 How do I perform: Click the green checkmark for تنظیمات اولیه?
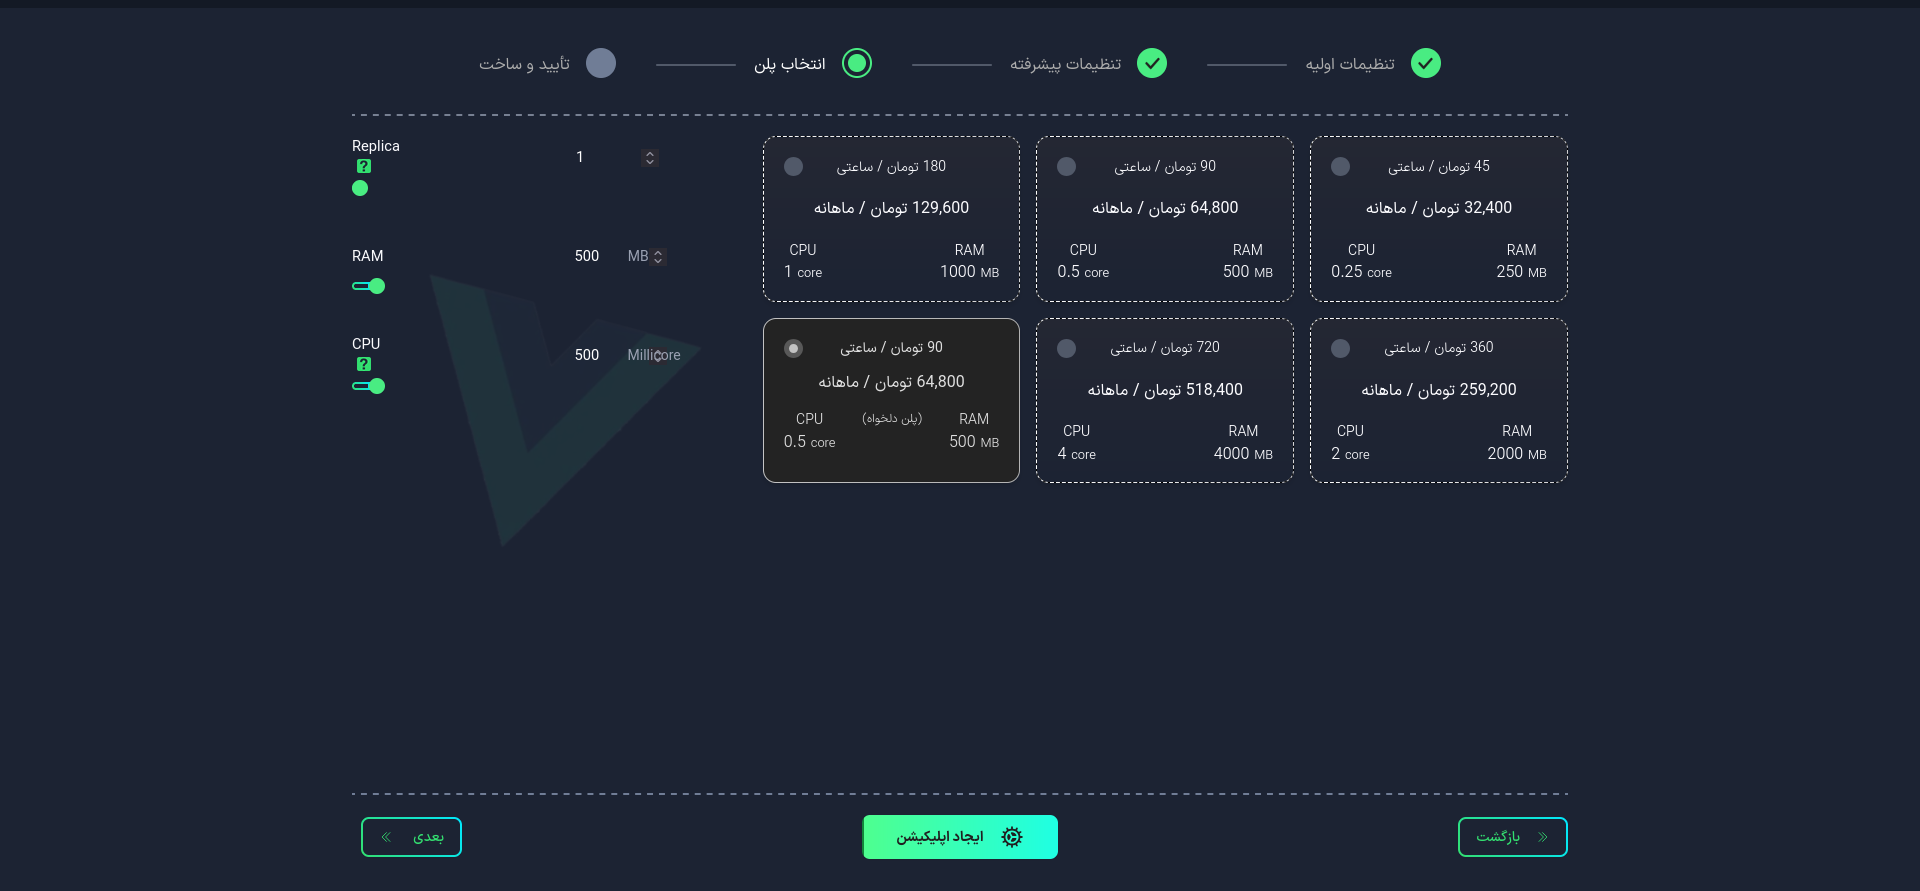click(1426, 63)
